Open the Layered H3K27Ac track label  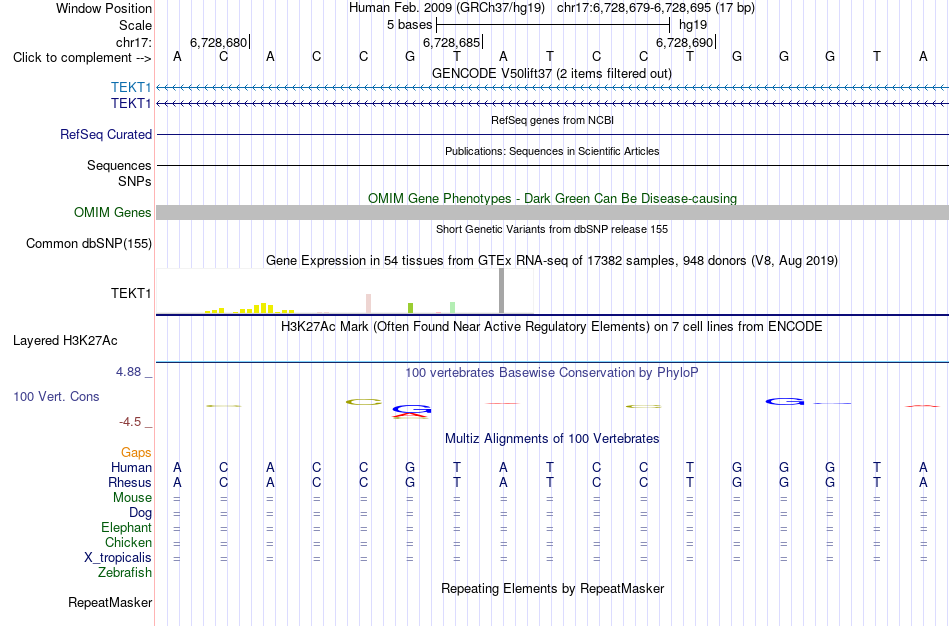[65, 341]
